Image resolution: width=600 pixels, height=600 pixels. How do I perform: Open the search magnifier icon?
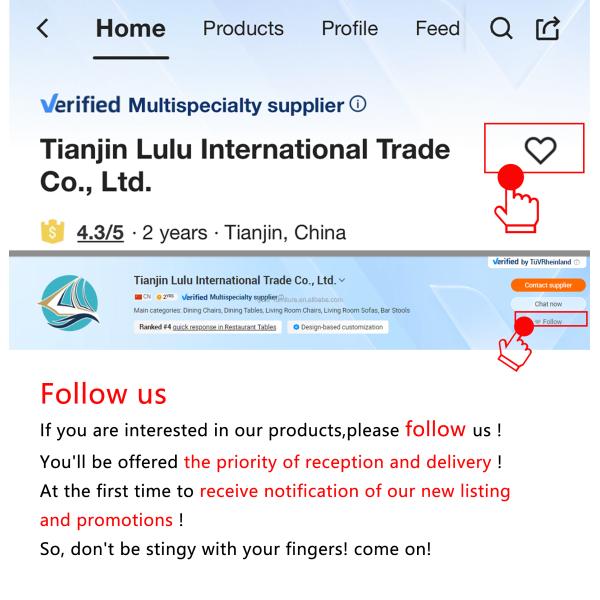[501, 28]
